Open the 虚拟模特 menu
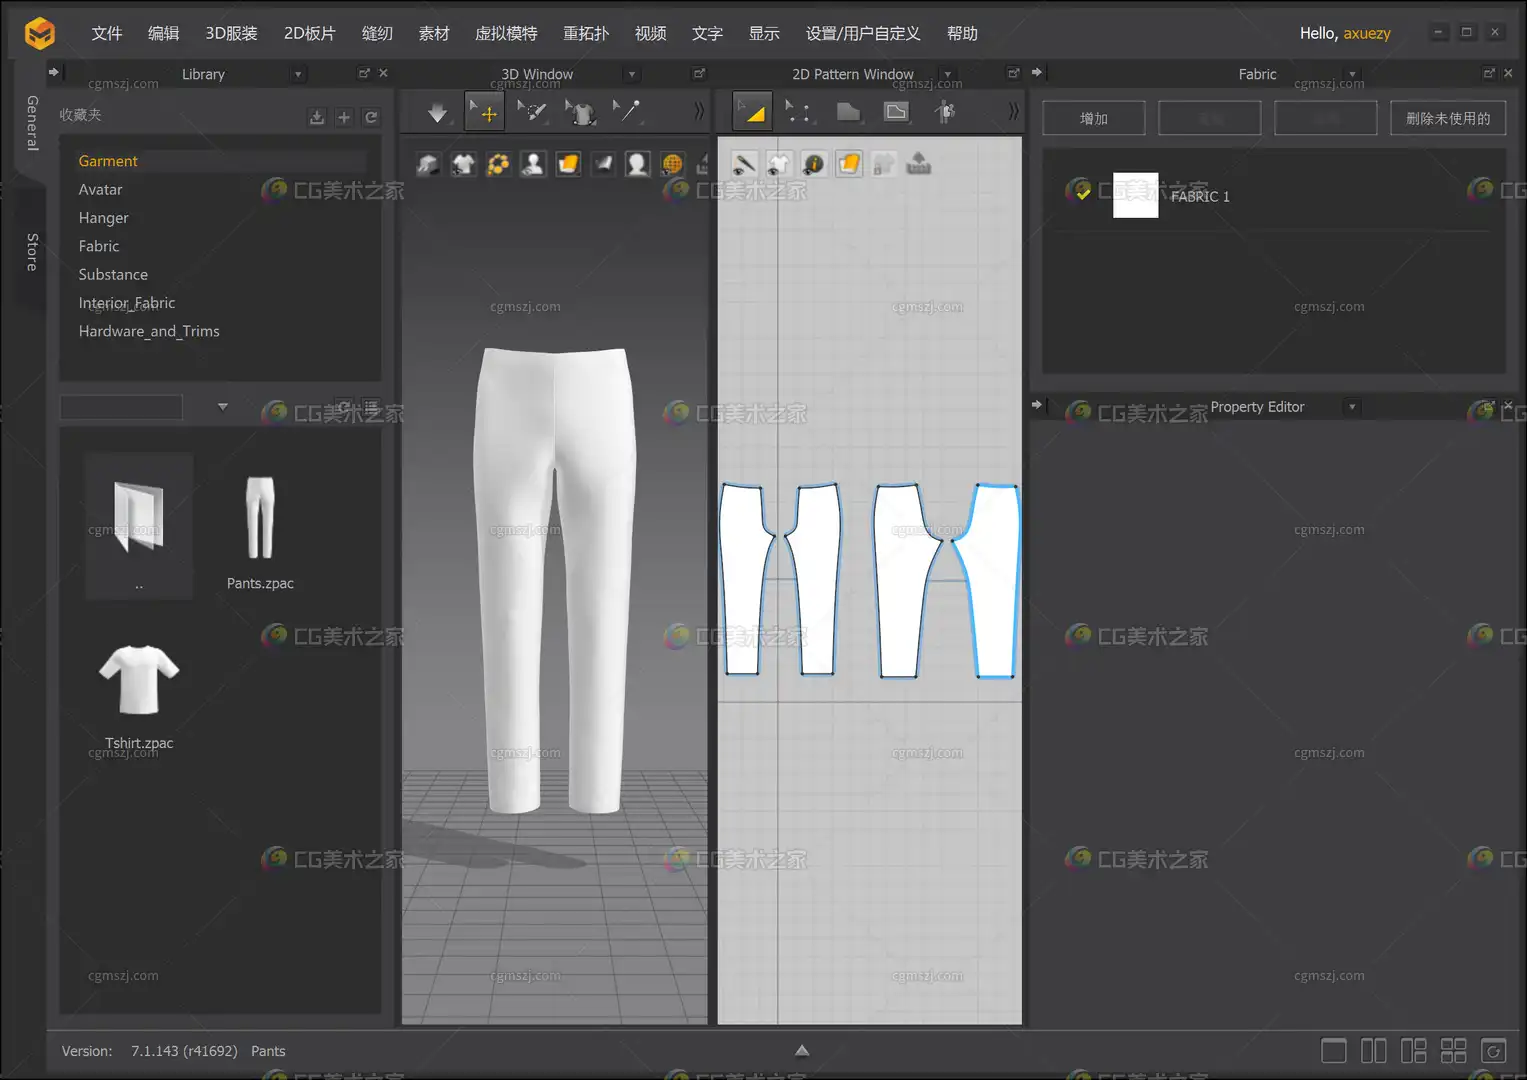Viewport: 1527px width, 1080px height. point(506,33)
